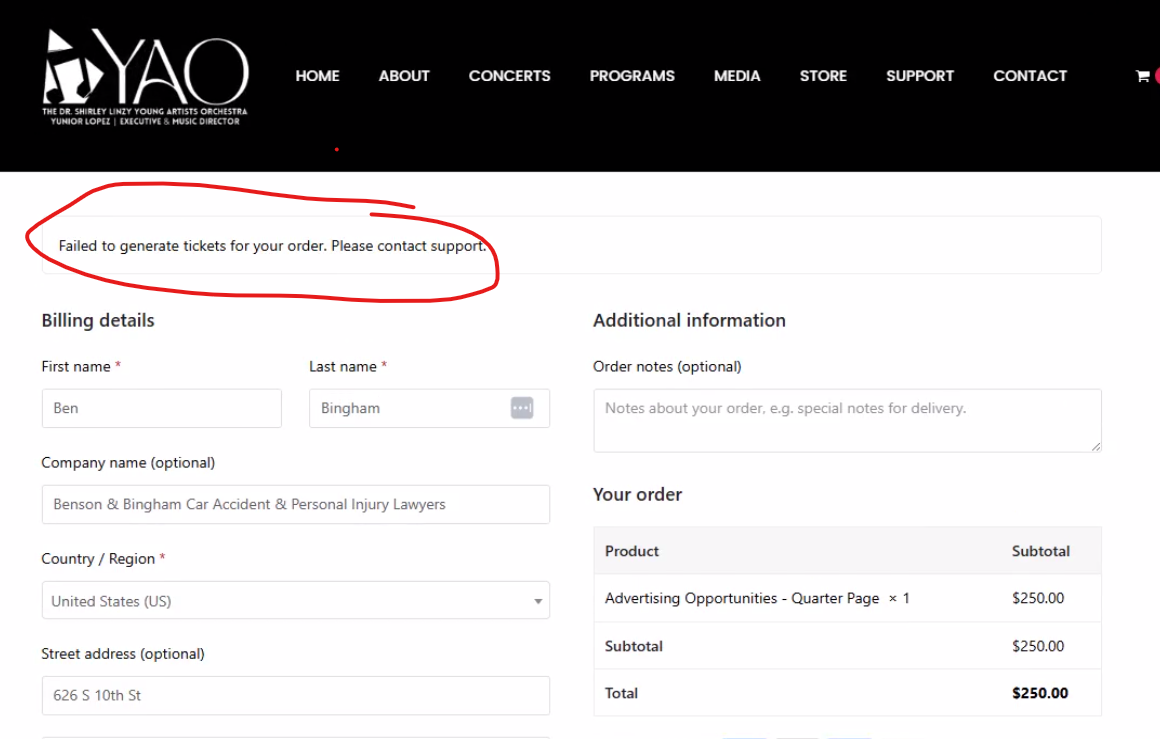Image resolution: width=1160 pixels, height=739 pixels.
Task: Click autofill icon in Last name field
Action: pyautogui.click(x=522, y=408)
